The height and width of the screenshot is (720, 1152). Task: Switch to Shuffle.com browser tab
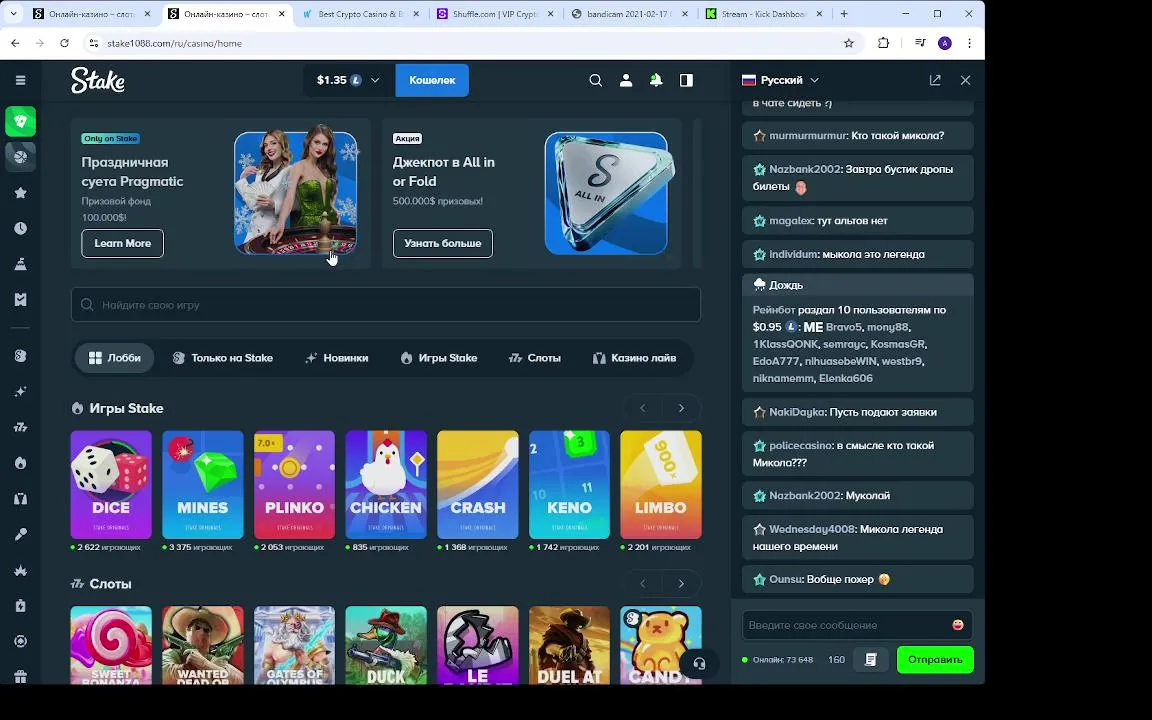click(x=494, y=14)
